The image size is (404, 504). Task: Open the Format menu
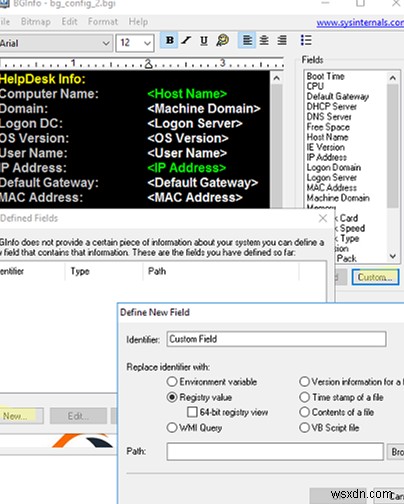pyautogui.click(x=103, y=22)
